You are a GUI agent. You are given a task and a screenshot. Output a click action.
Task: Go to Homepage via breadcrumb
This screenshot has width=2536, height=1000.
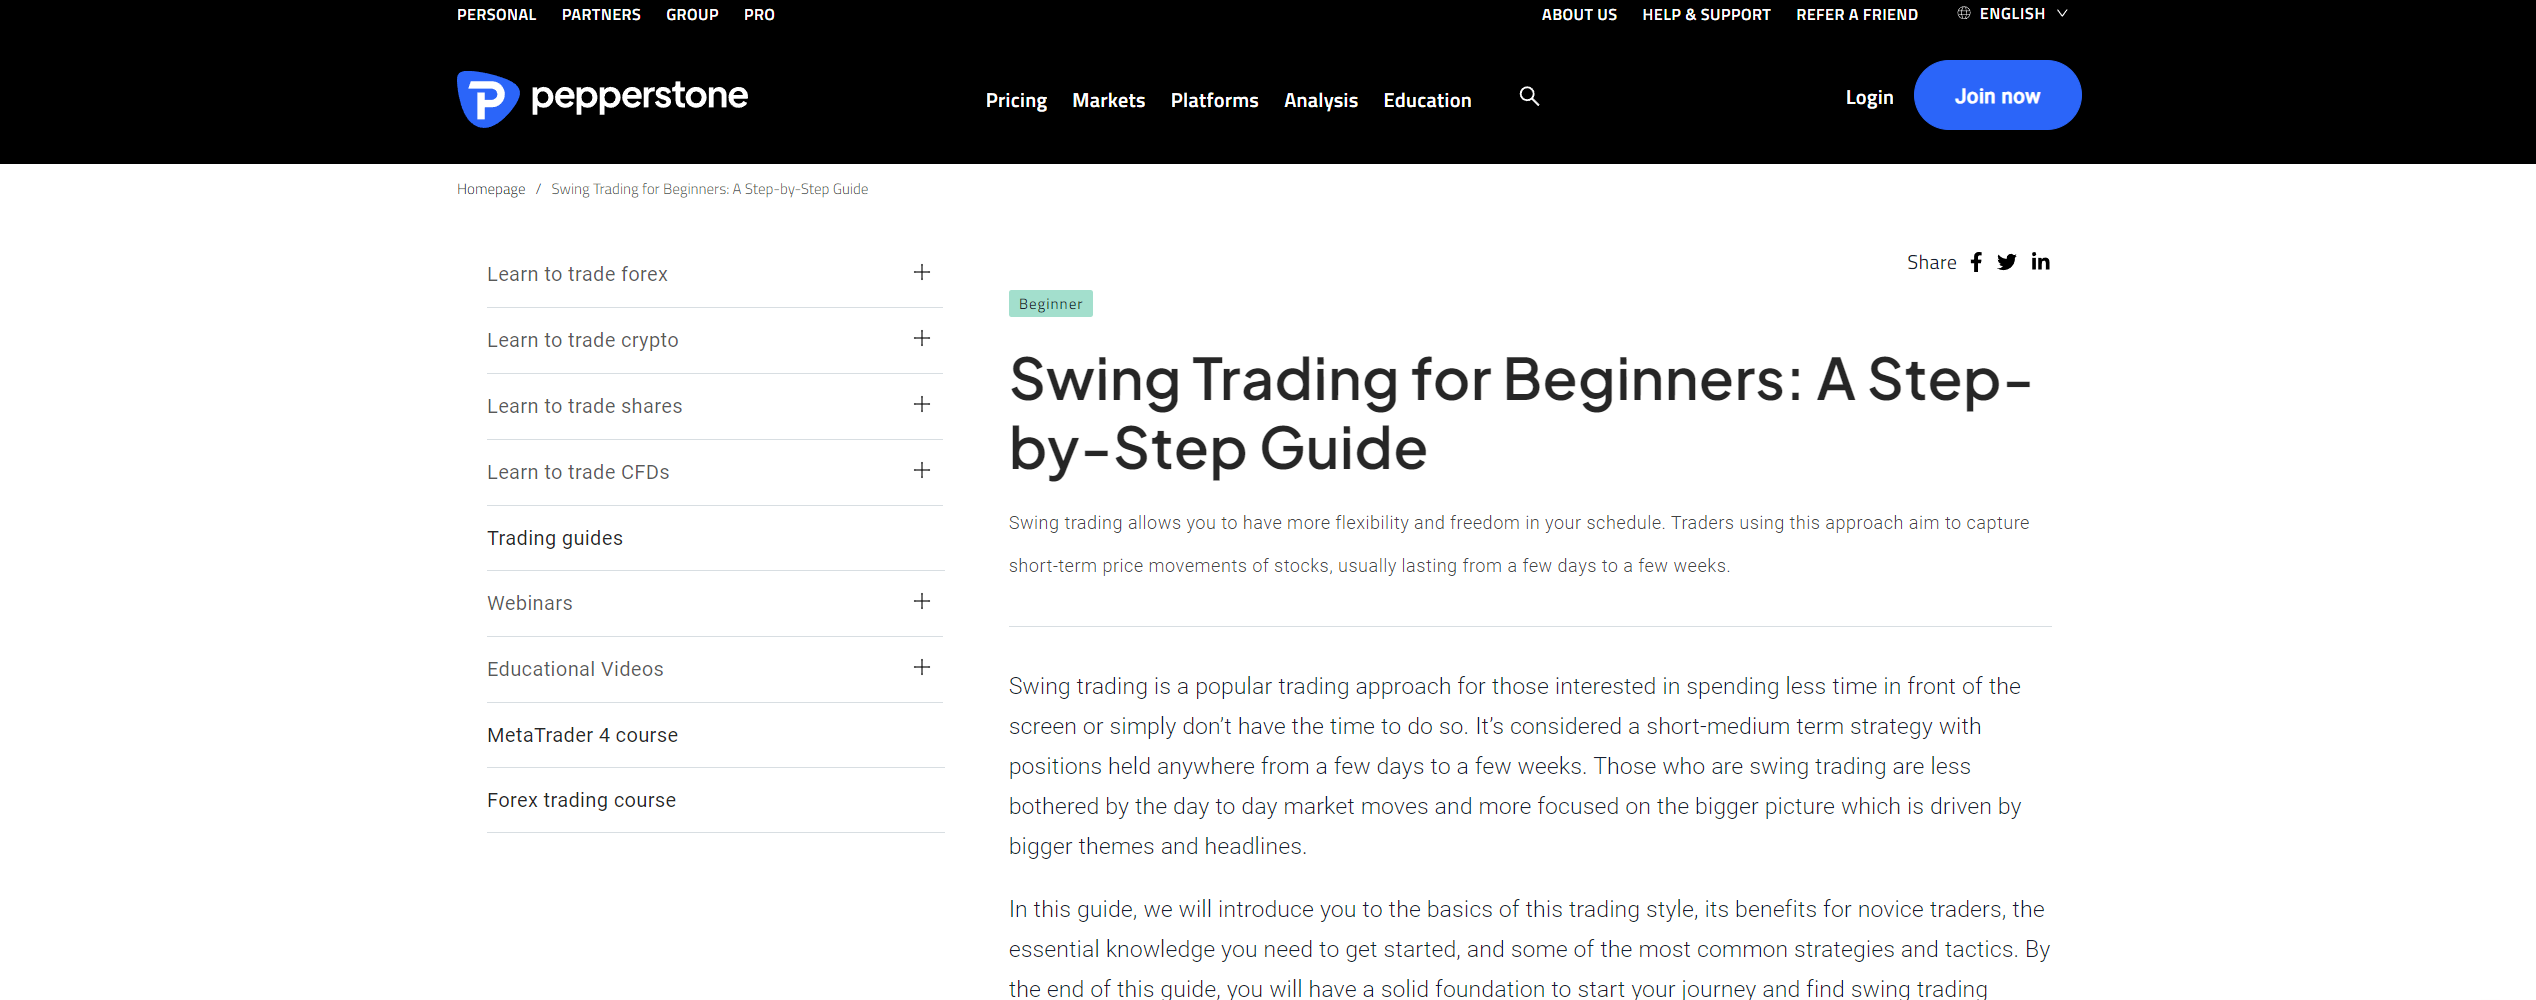point(491,189)
